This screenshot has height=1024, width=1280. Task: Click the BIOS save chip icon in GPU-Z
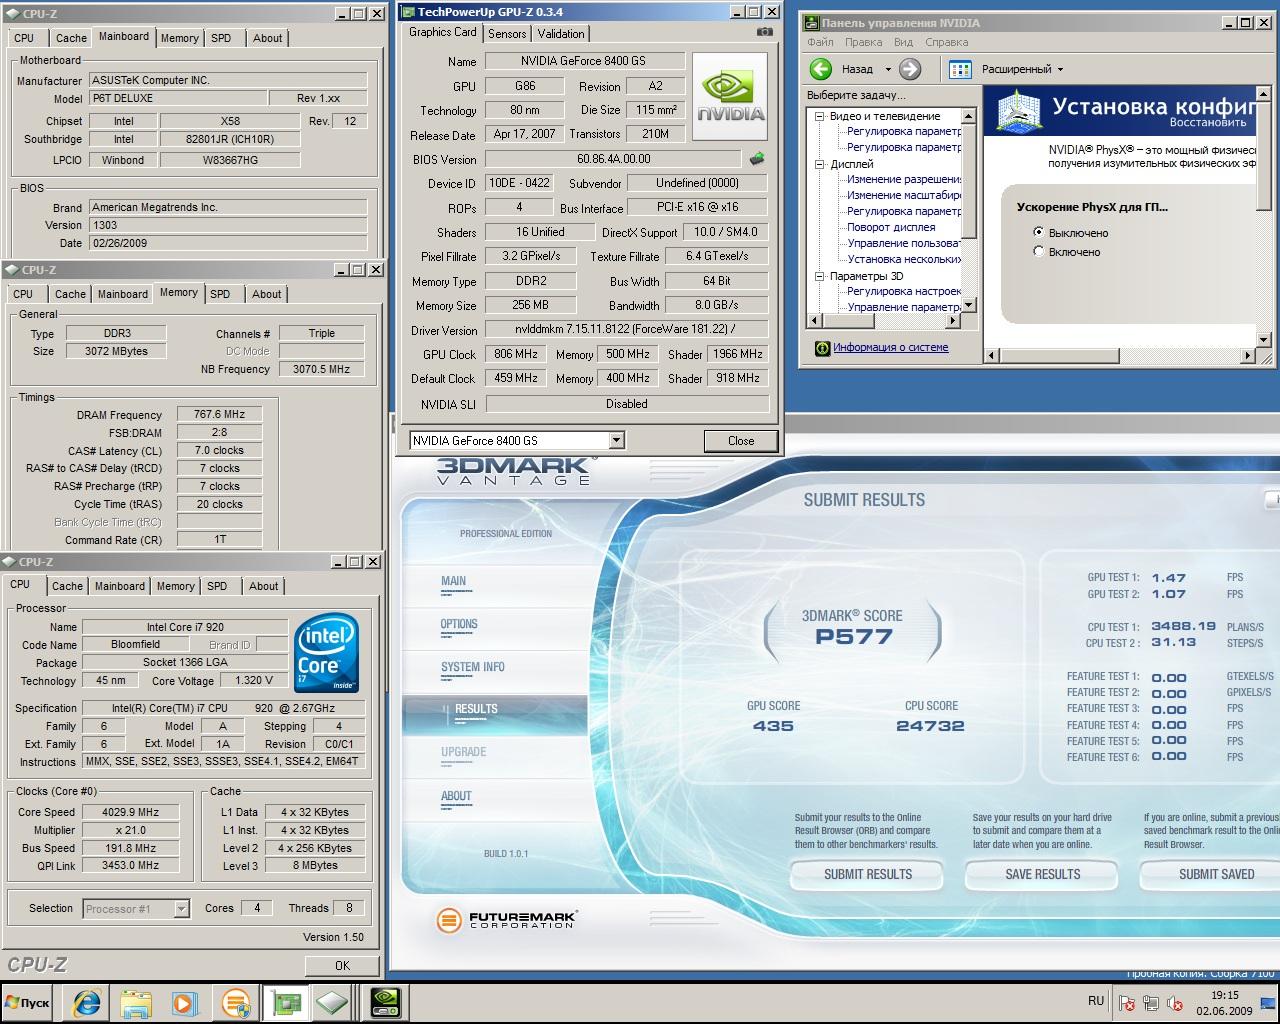click(x=757, y=159)
